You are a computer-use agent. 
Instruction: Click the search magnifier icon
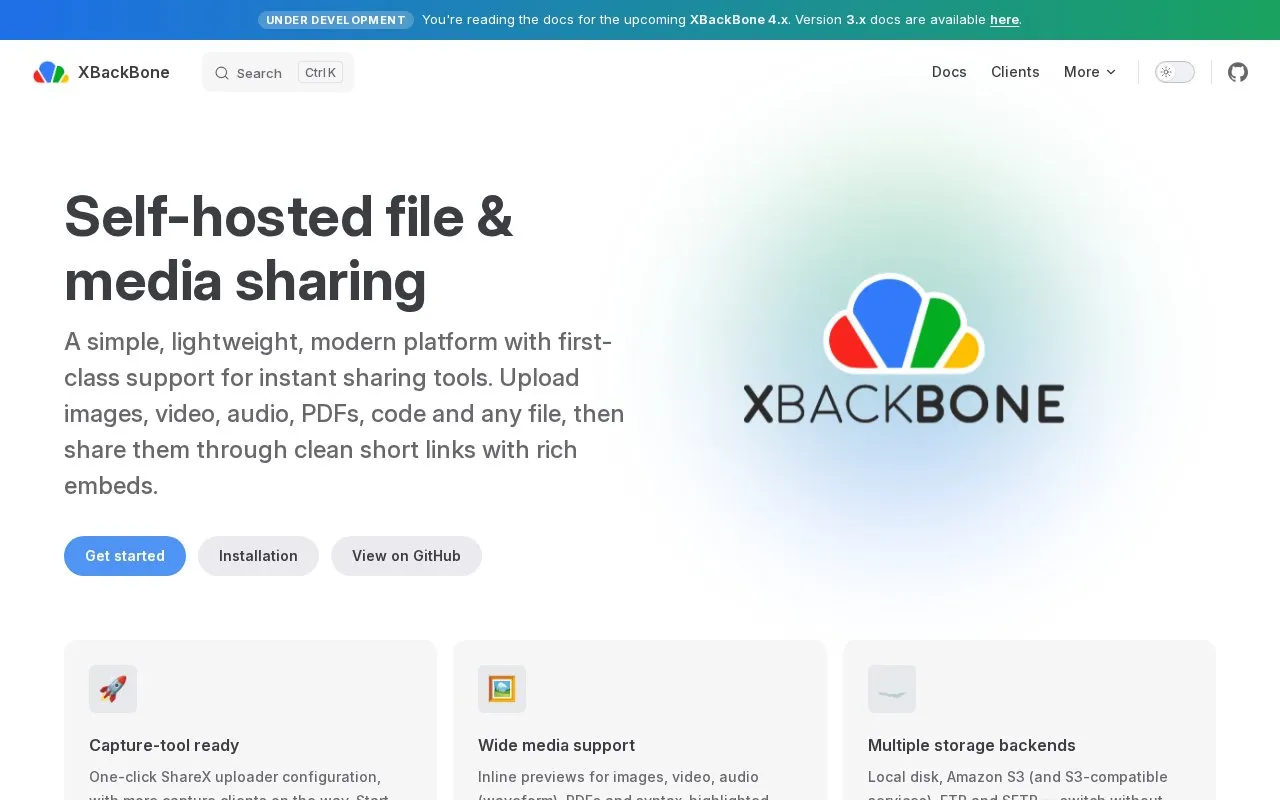pyautogui.click(x=222, y=73)
